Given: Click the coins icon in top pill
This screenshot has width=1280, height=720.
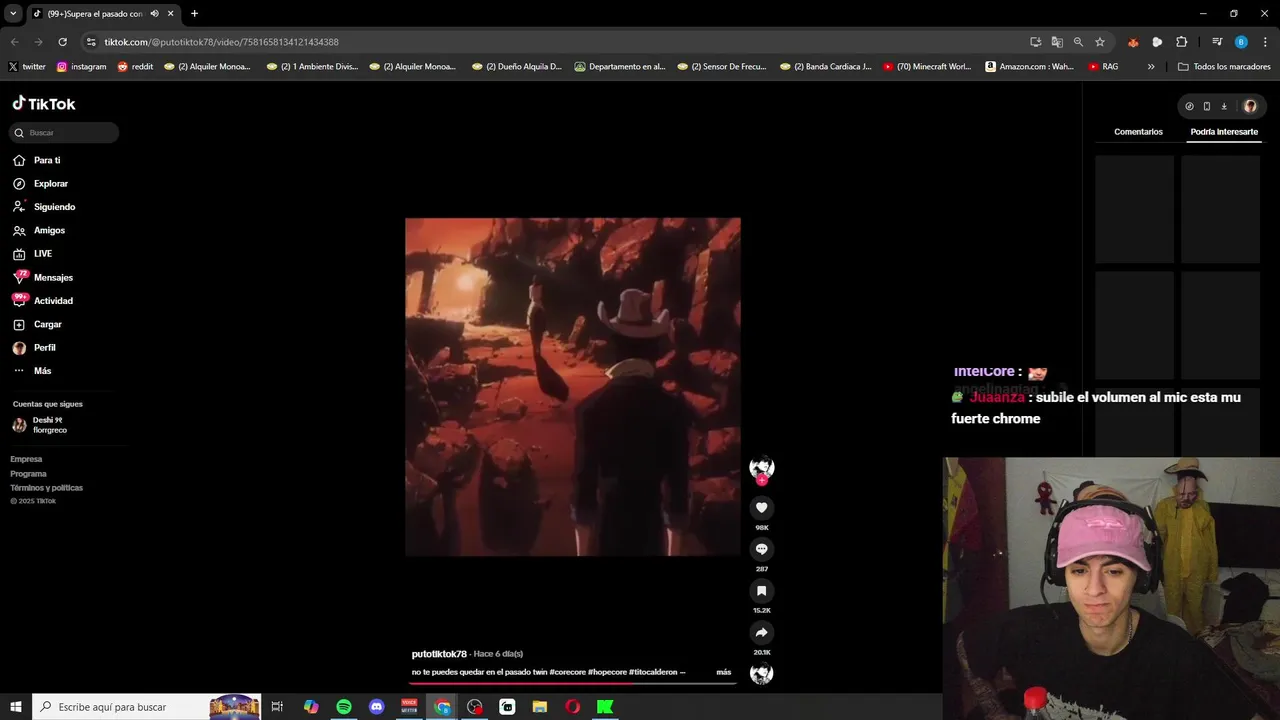Looking at the screenshot, I should coord(1189,106).
